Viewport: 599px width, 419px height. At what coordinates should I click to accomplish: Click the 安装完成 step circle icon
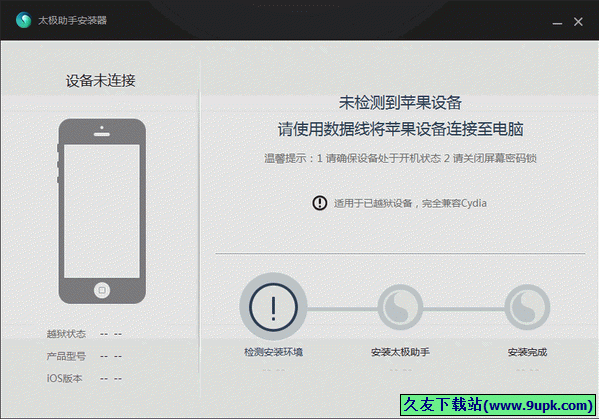click(527, 307)
